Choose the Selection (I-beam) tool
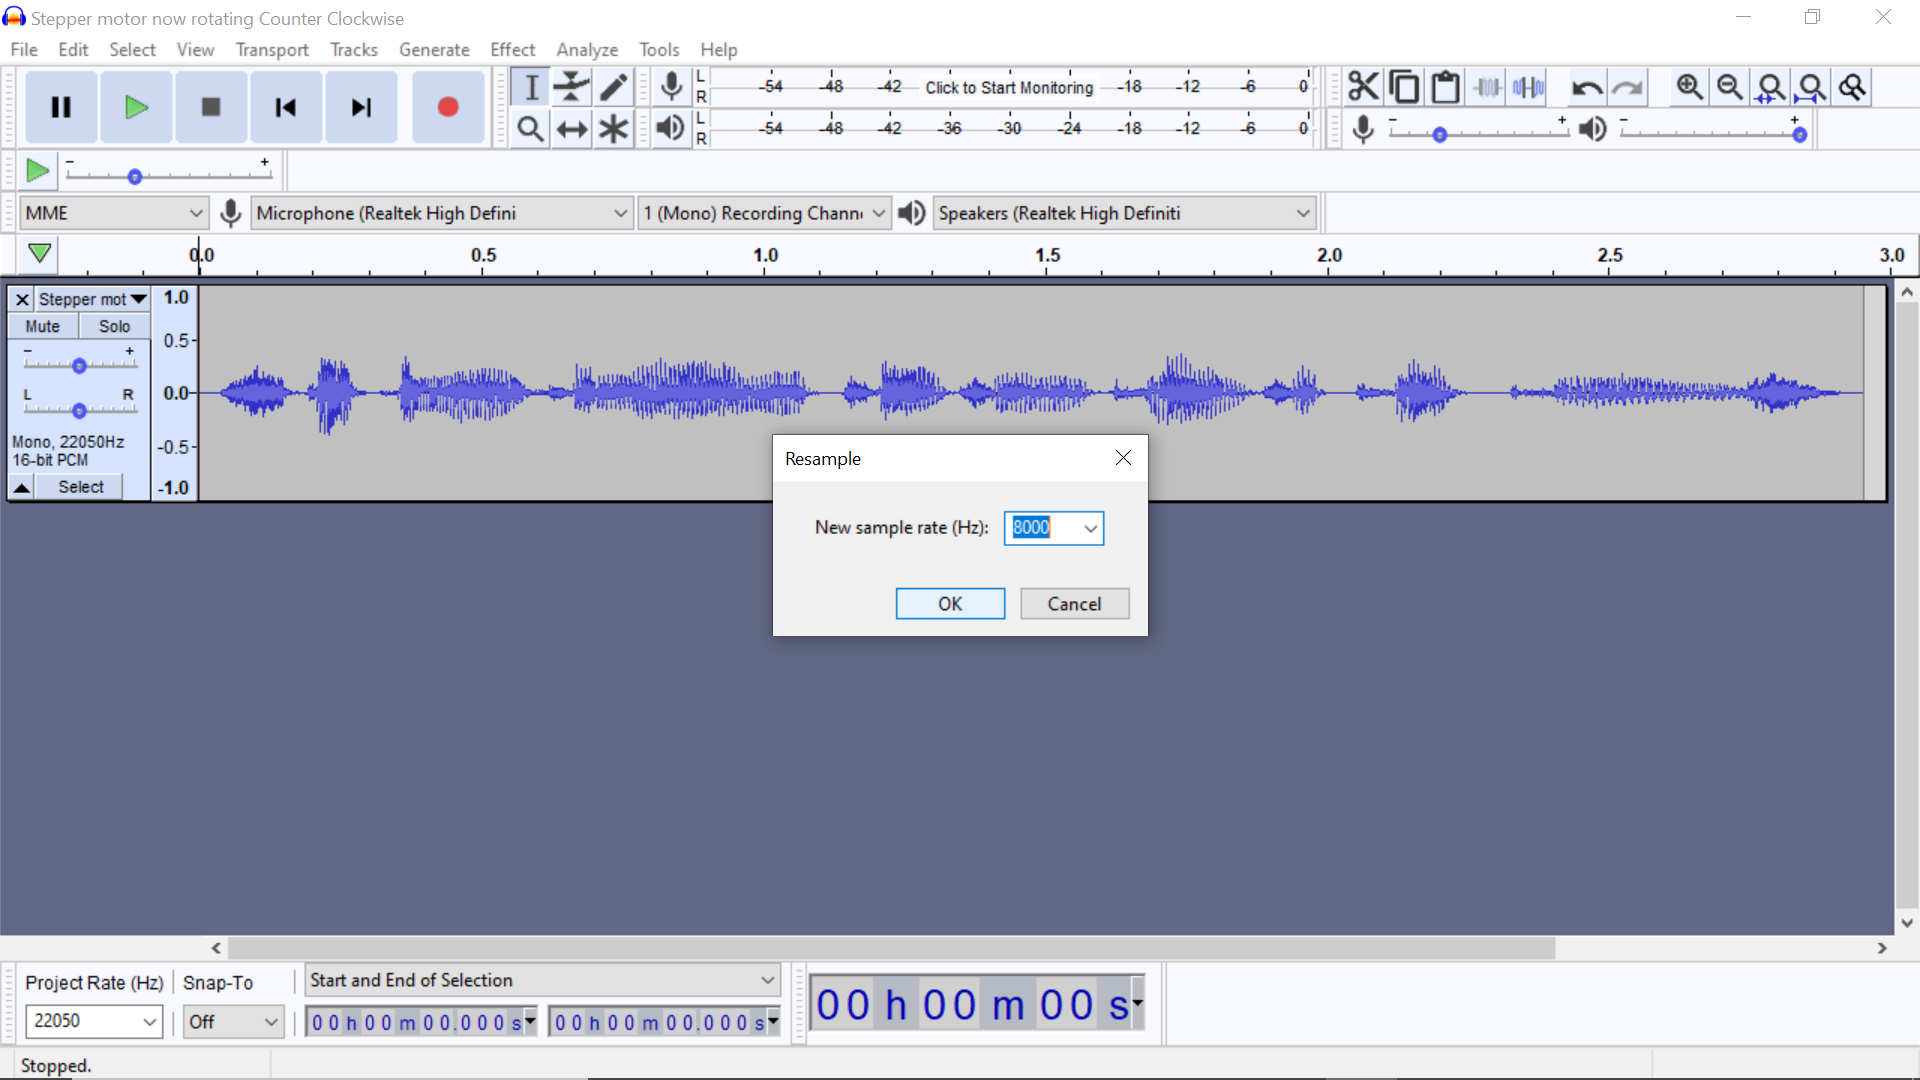1920x1080 pixels. [531, 87]
